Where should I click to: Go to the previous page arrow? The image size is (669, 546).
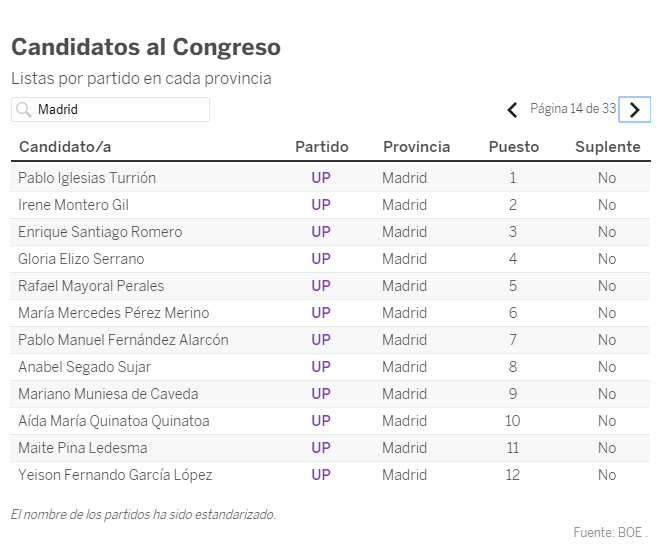(512, 110)
